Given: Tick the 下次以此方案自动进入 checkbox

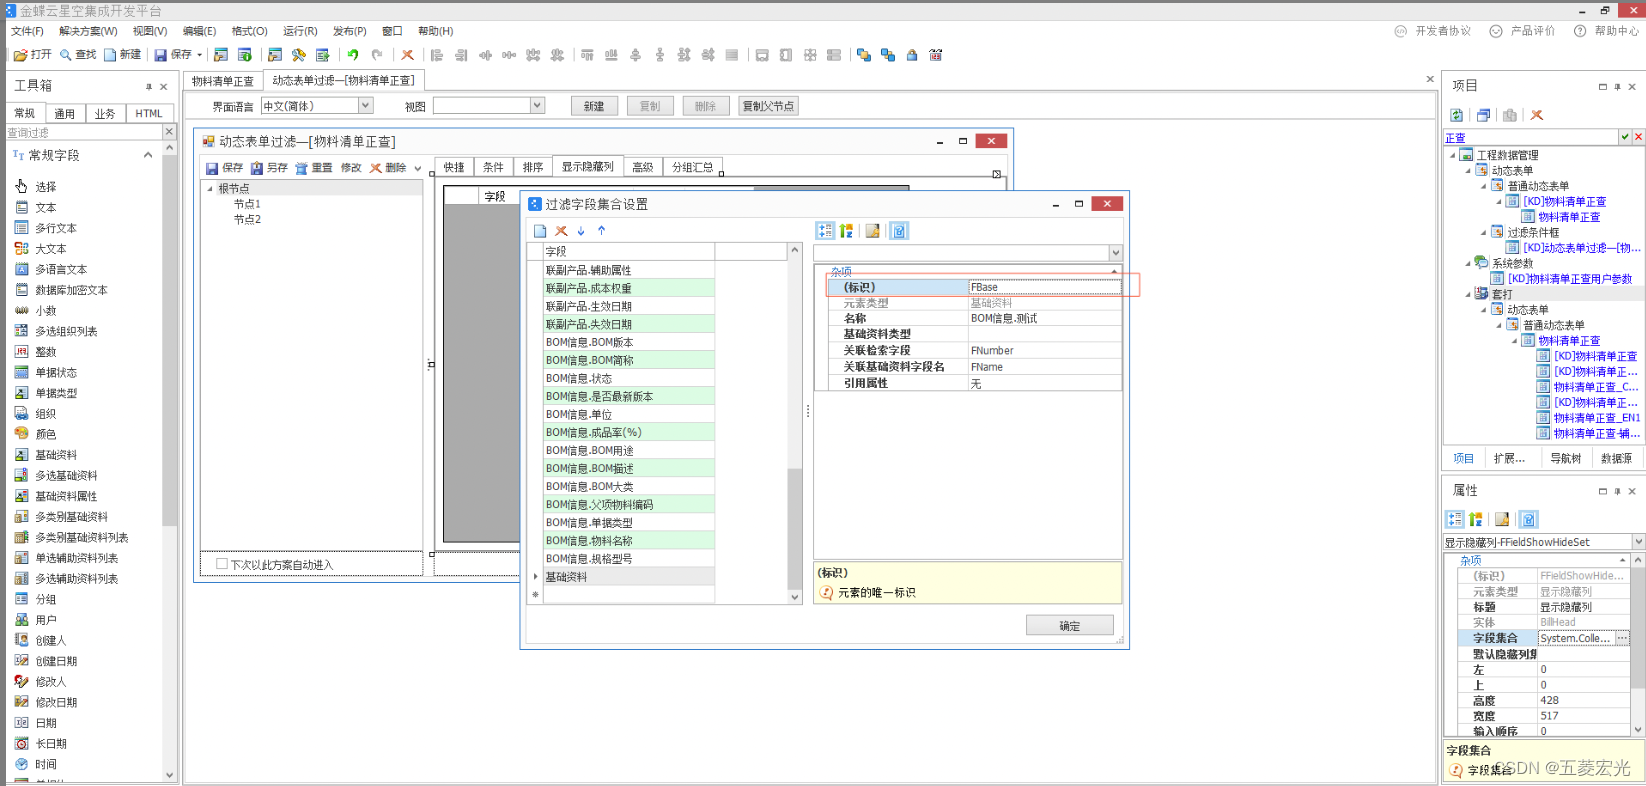Looking at the screenshot, I should coord(222,564).
